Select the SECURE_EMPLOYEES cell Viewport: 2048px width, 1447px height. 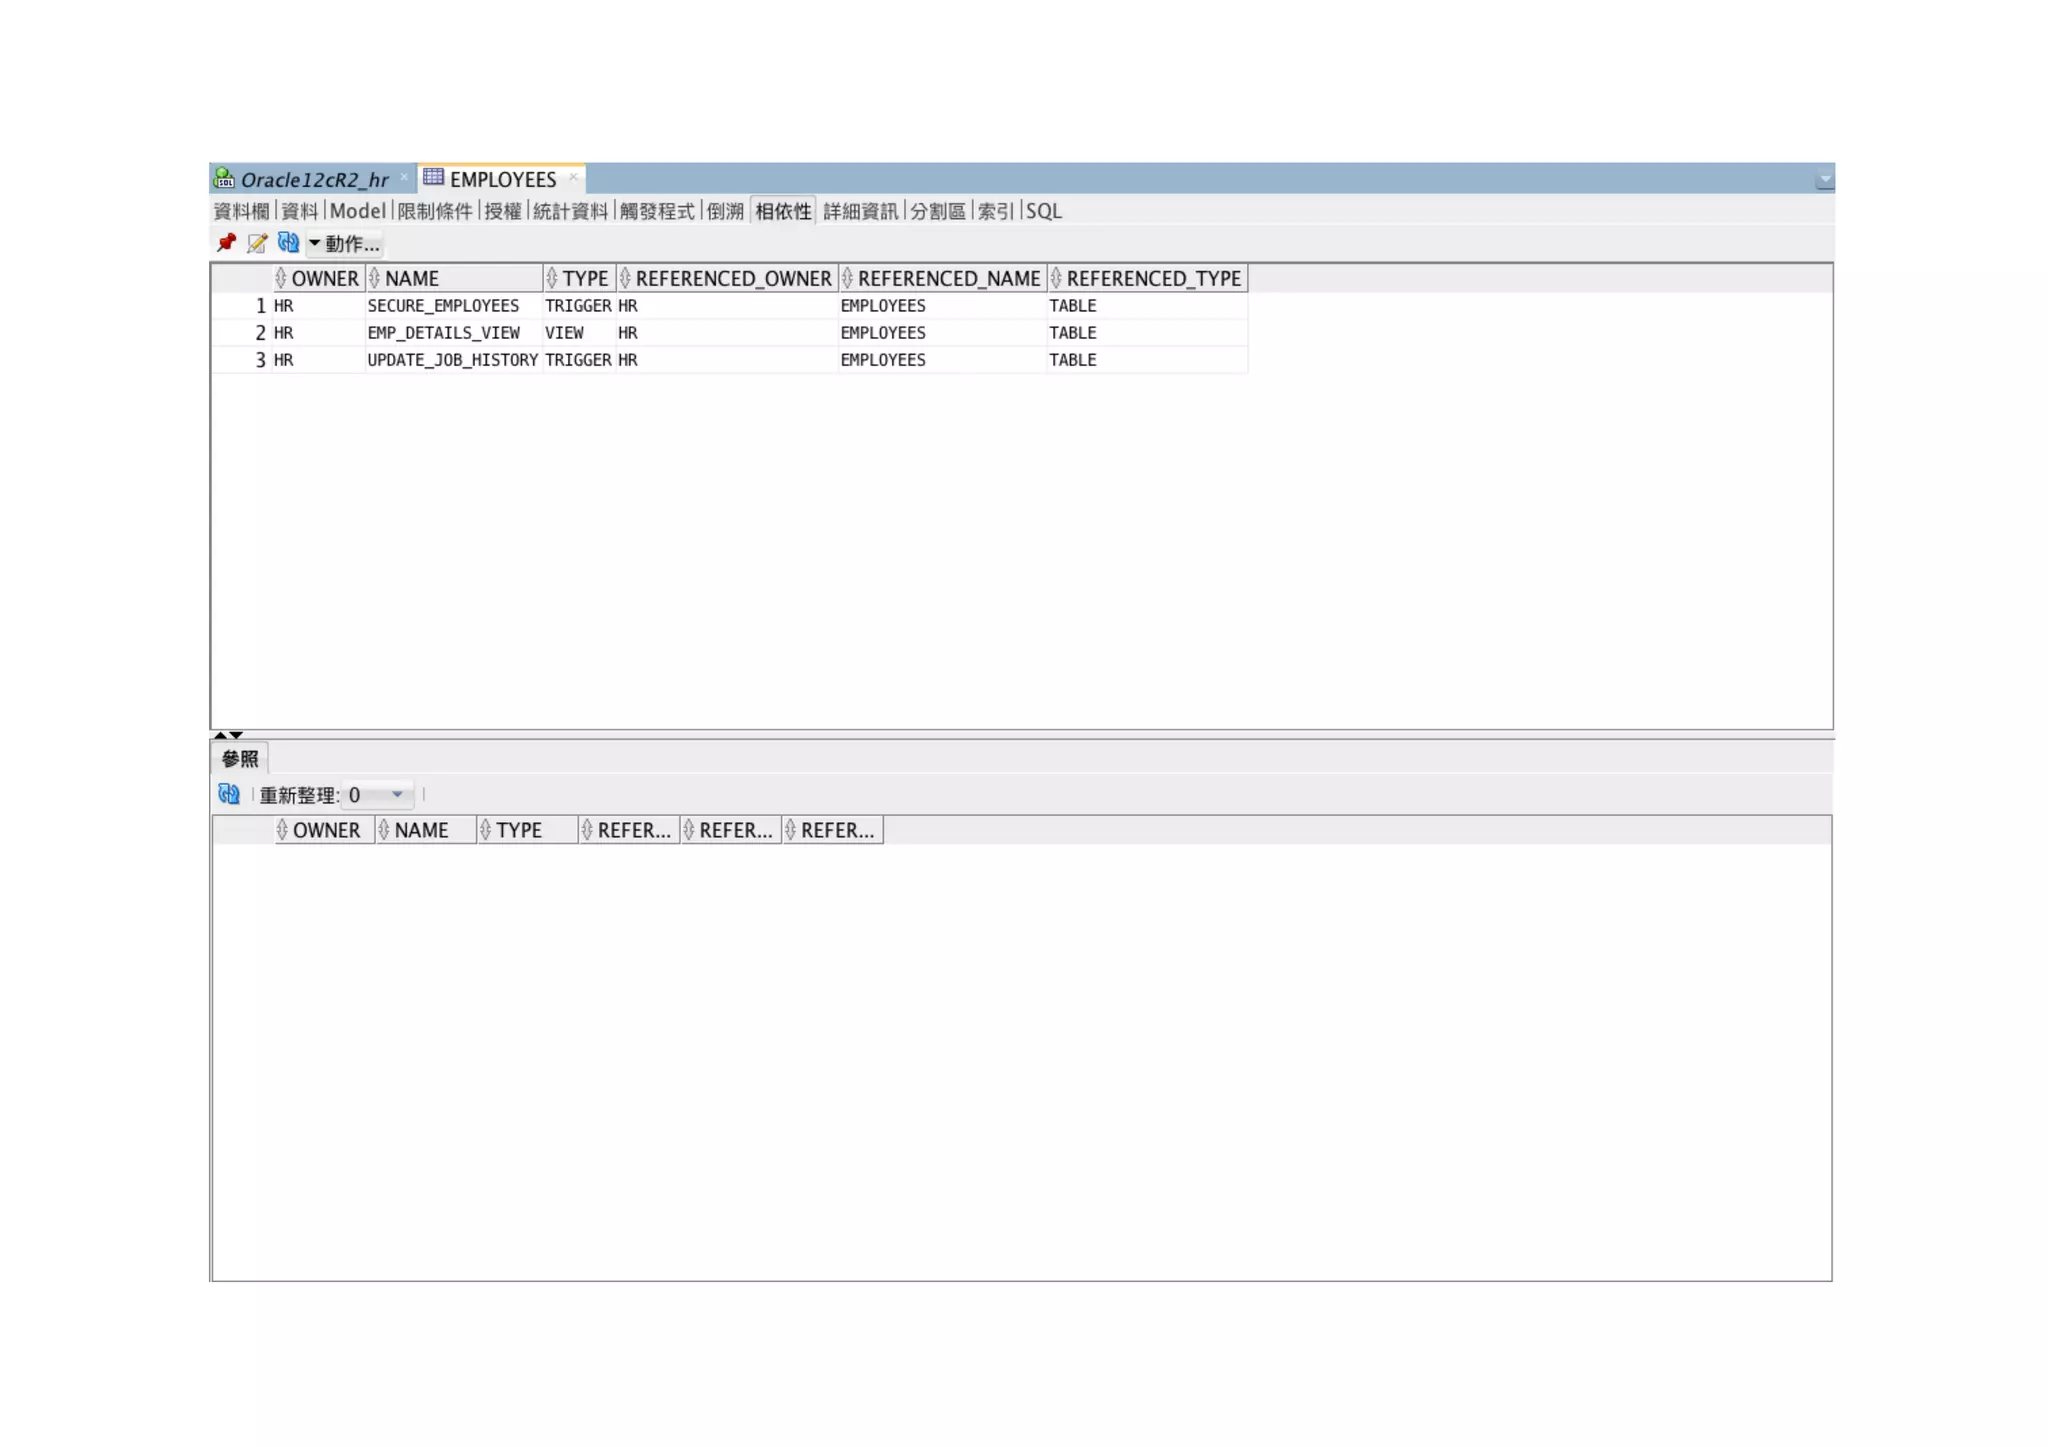454,306
